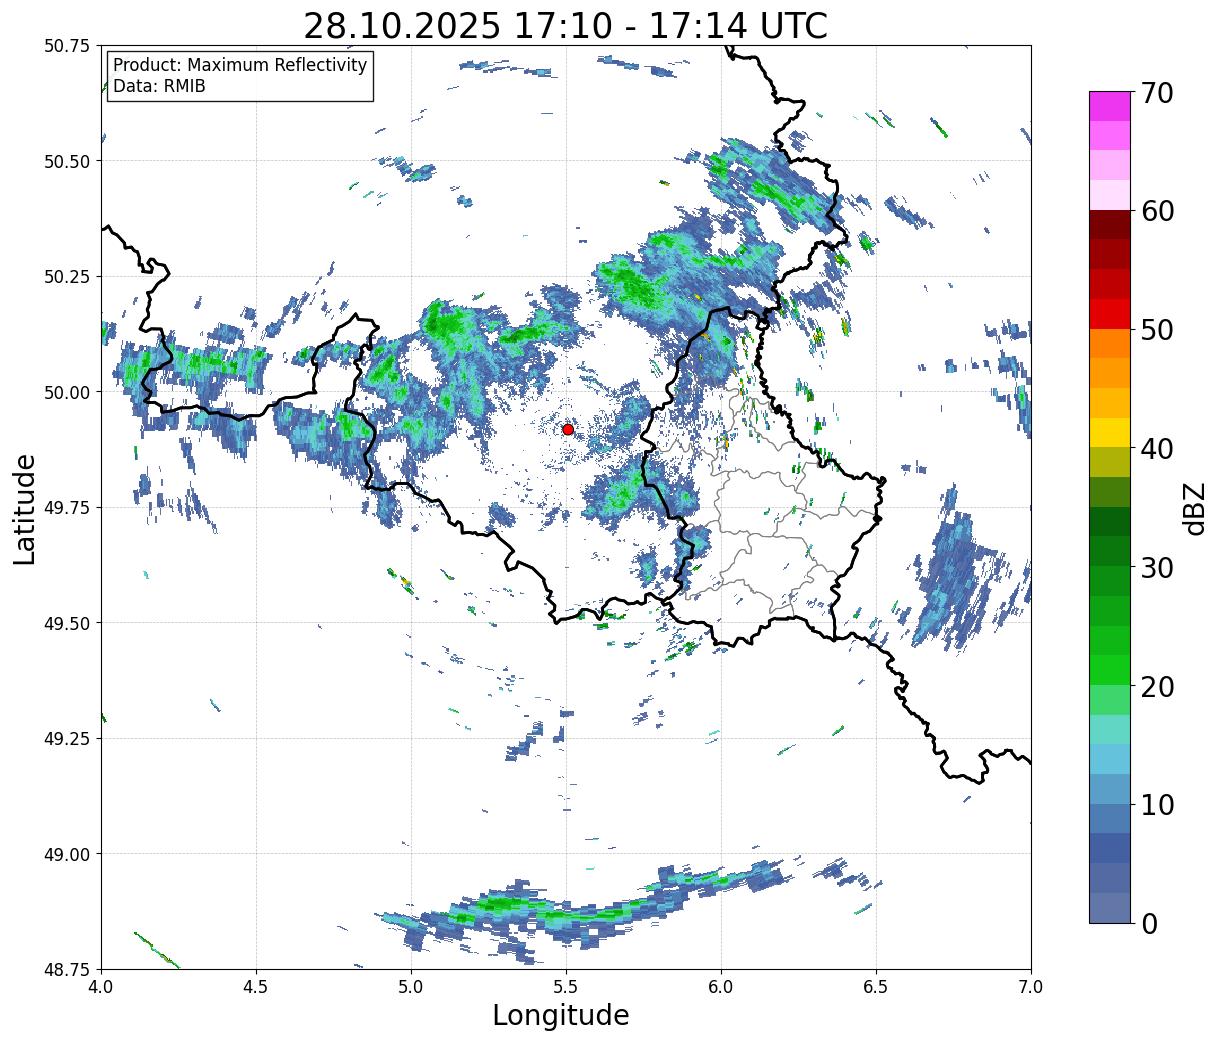This screenshot has width=1219, height=1040.
Task: Click colorbar tick label 10
Action: point(1156,805)
